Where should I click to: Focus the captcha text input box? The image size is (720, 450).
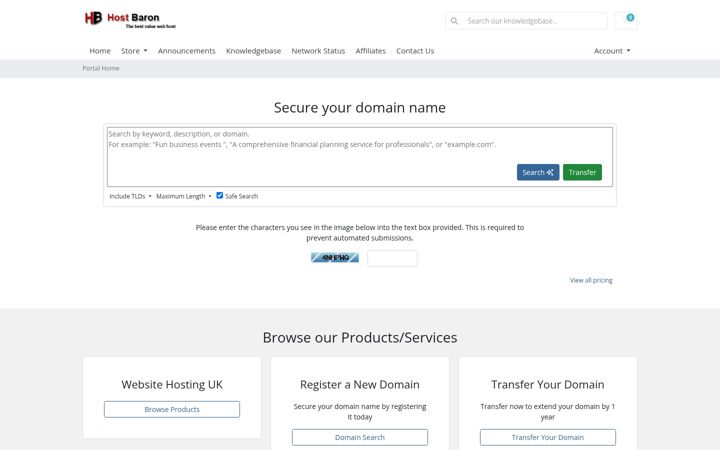pos(392,258)
